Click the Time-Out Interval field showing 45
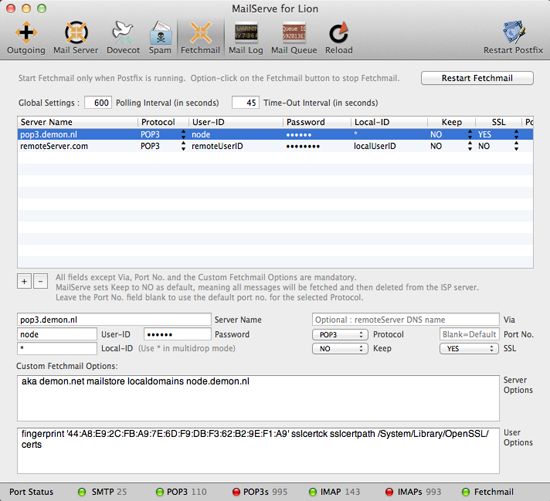 tap(246, 103)
